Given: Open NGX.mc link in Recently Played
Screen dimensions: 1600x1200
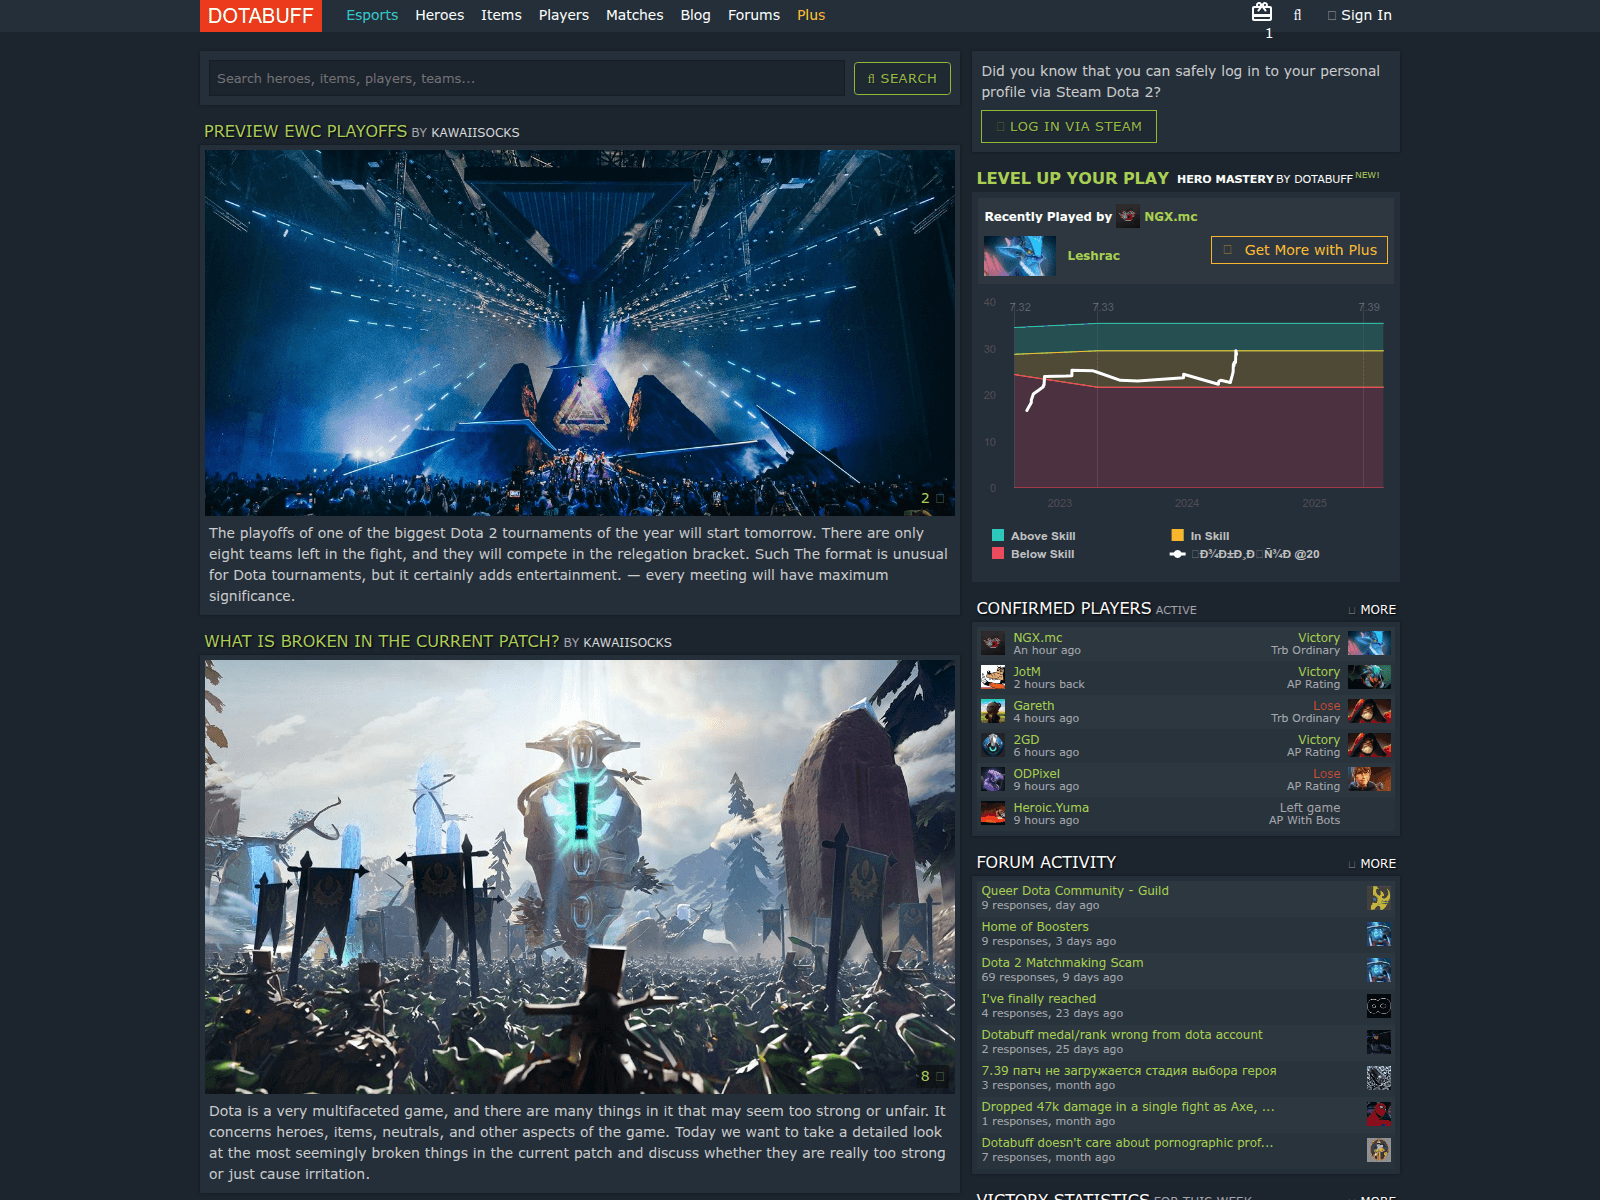Looking at the screenshot, I should tap(1171, 216).
